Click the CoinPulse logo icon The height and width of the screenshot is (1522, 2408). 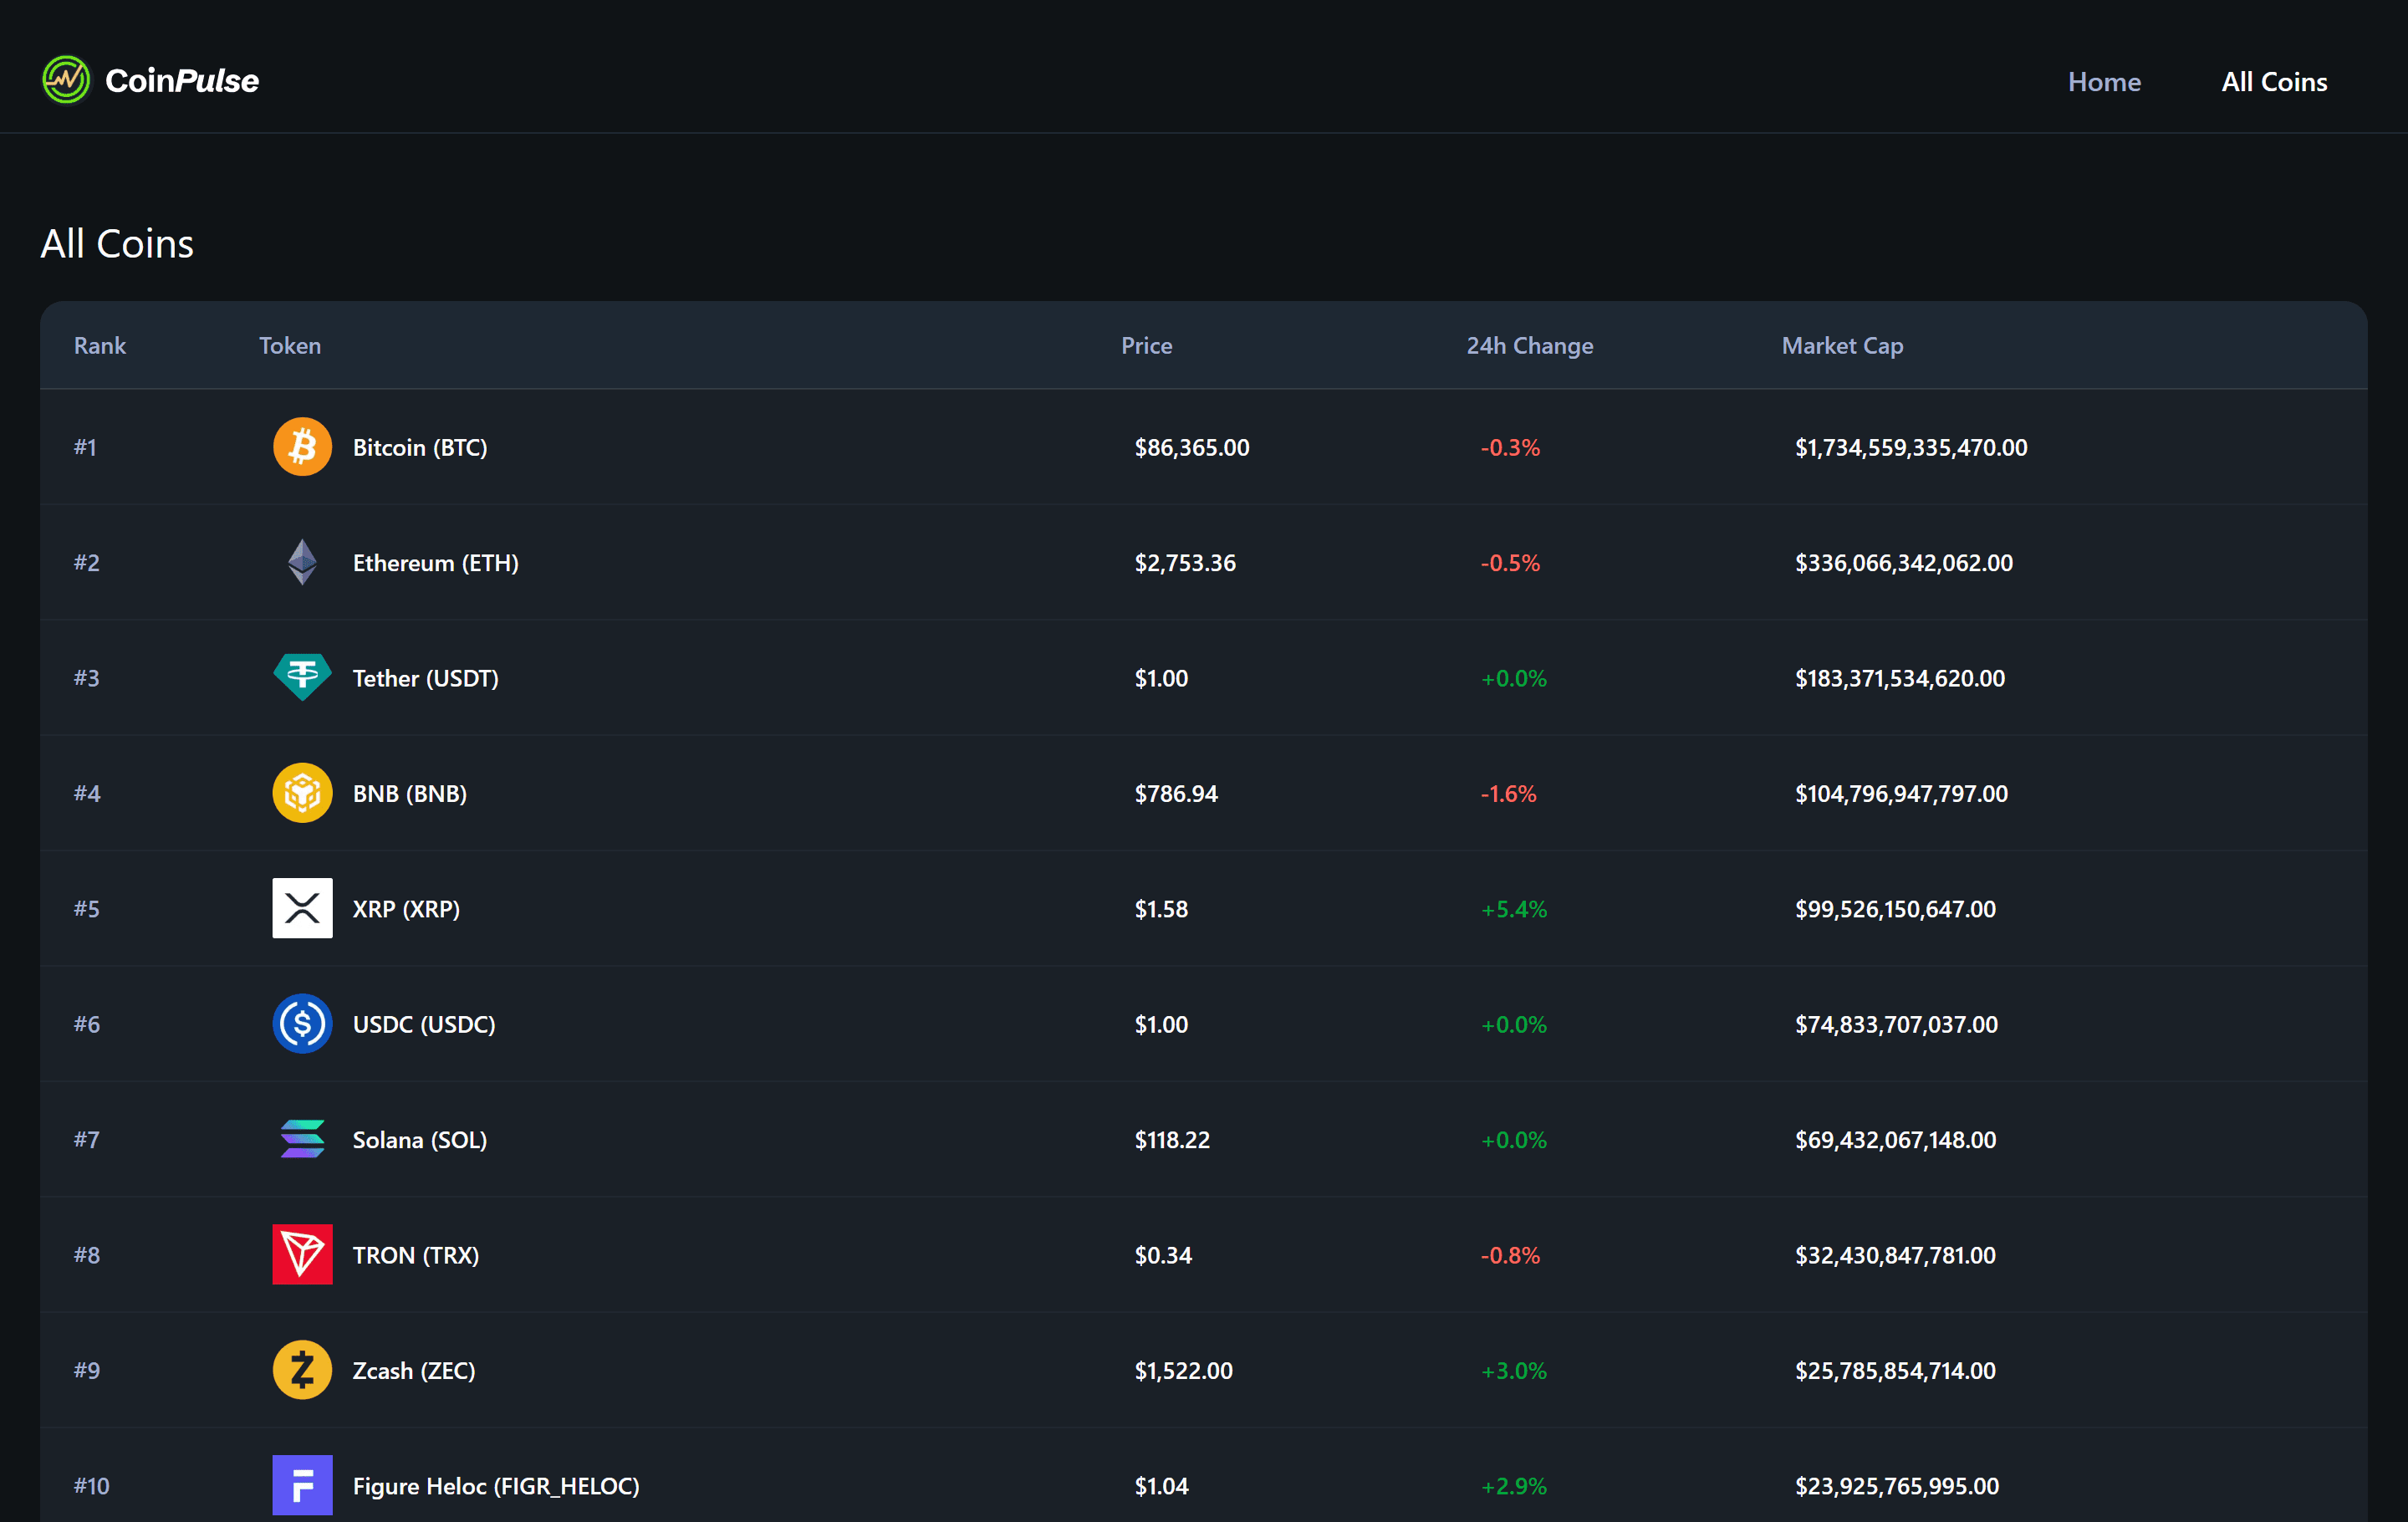(x=66, y=80)
